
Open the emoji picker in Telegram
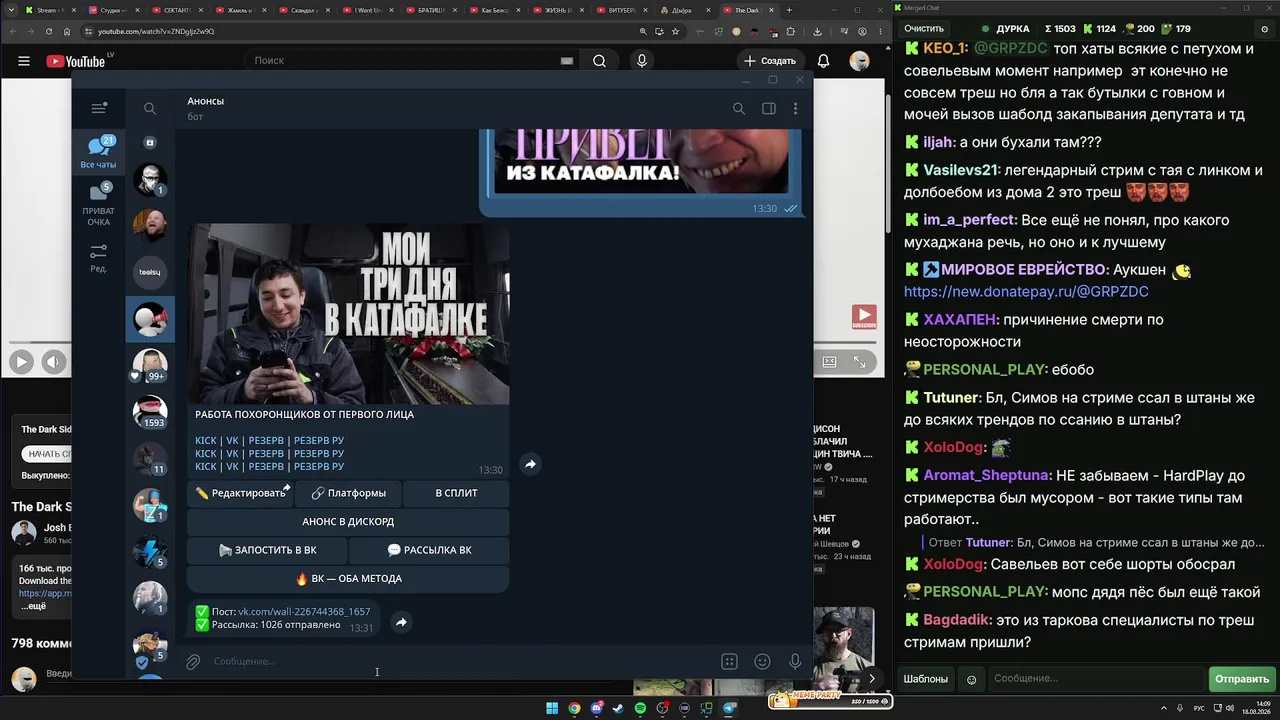(762, 661)
